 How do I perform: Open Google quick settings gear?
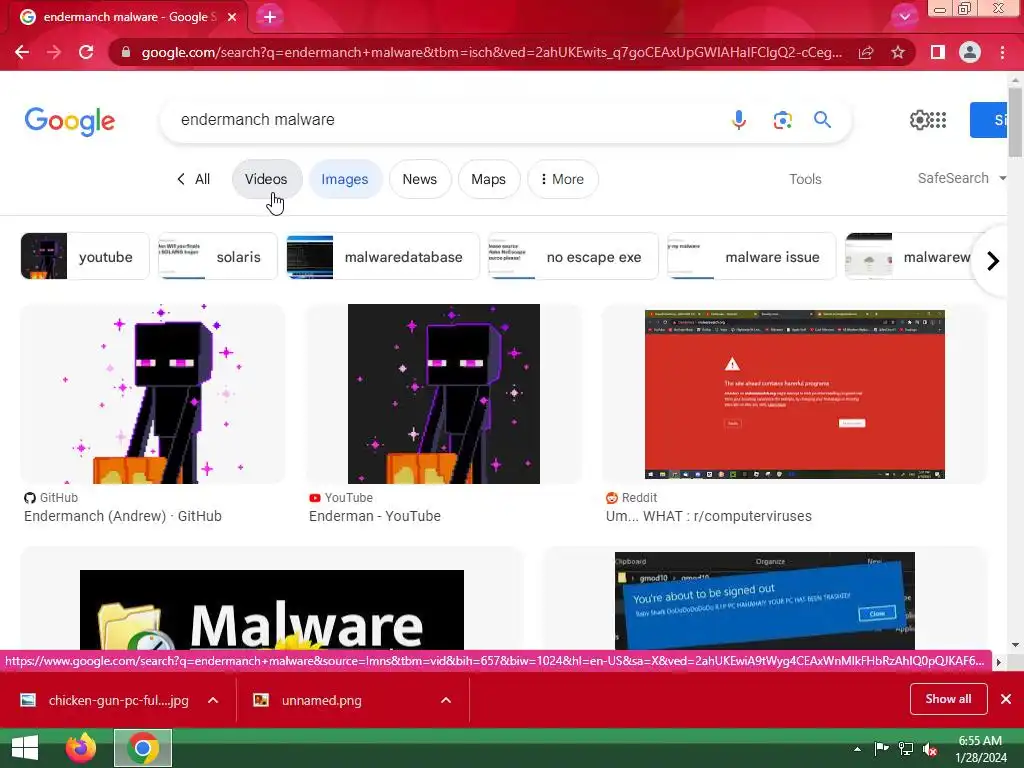(x=919, y=120)
